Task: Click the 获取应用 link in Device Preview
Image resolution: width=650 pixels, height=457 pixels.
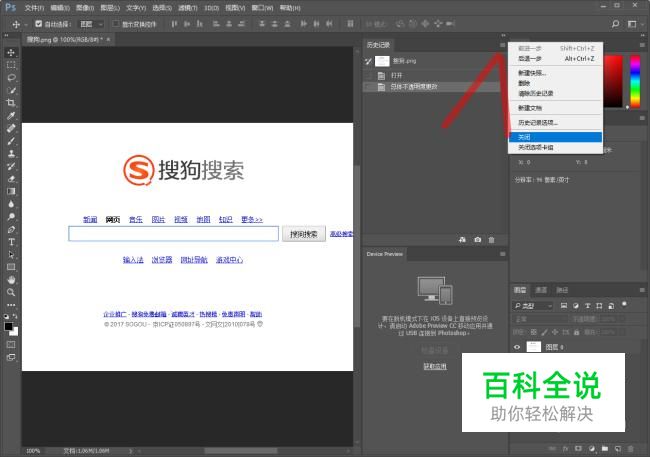Action: click(435, 366)
